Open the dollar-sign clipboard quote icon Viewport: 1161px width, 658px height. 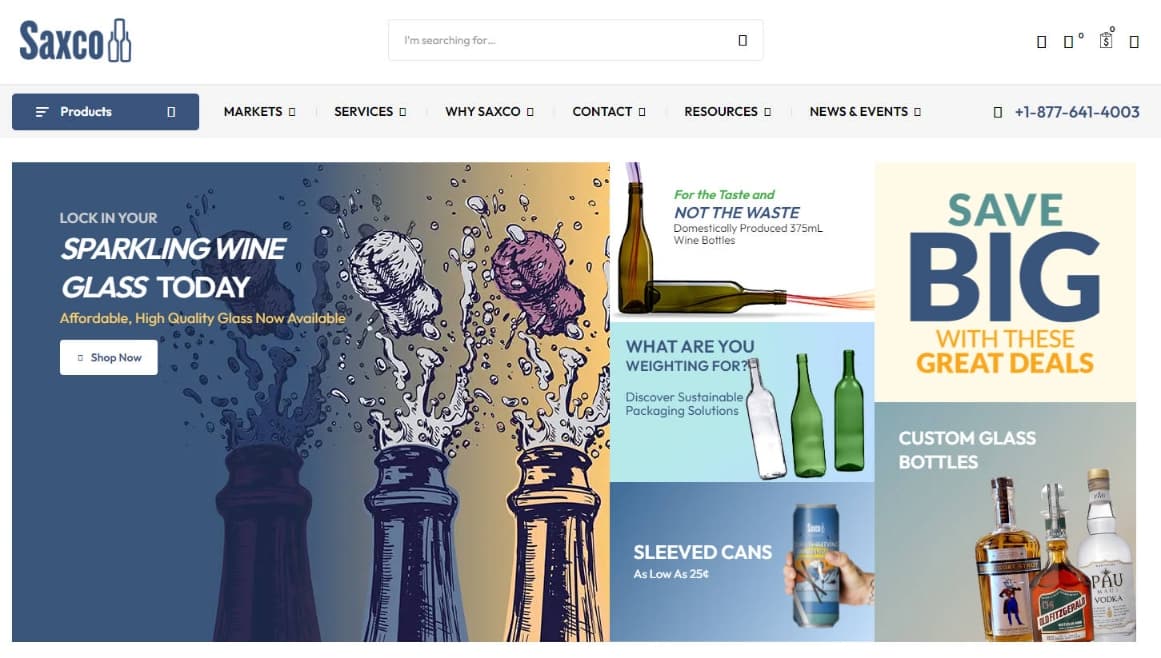coord(1105,41)
